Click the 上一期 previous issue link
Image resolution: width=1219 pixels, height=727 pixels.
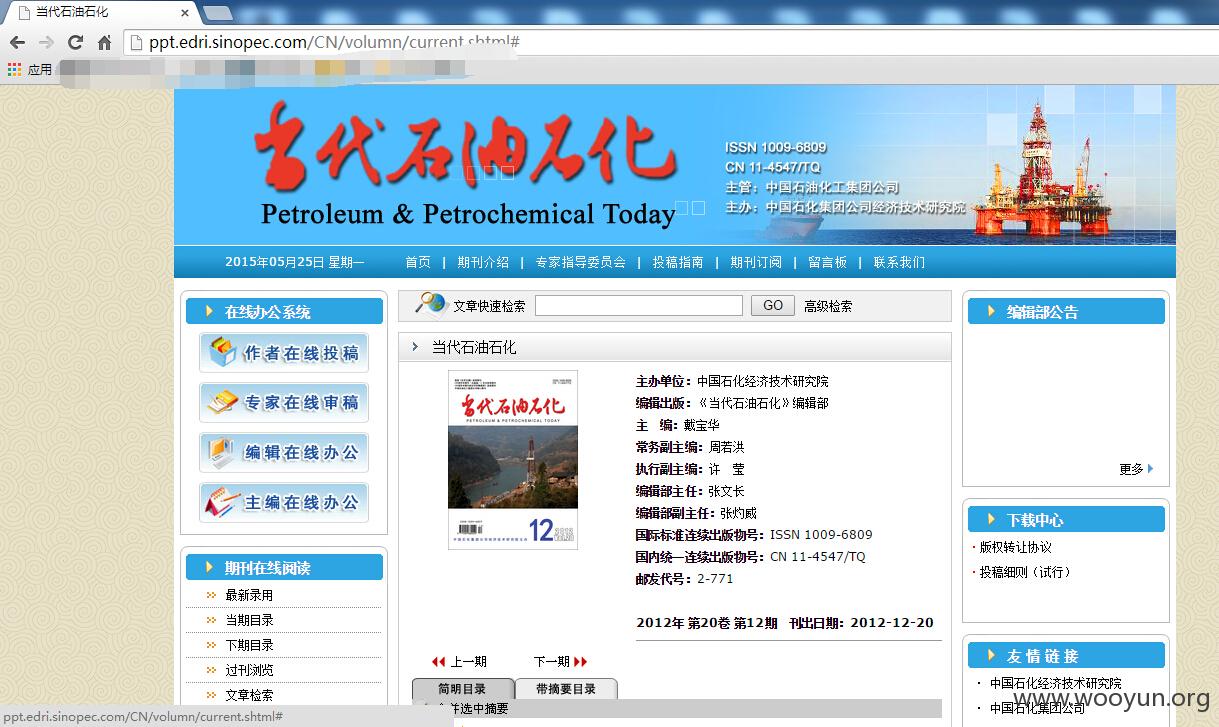tap(468, 661)
